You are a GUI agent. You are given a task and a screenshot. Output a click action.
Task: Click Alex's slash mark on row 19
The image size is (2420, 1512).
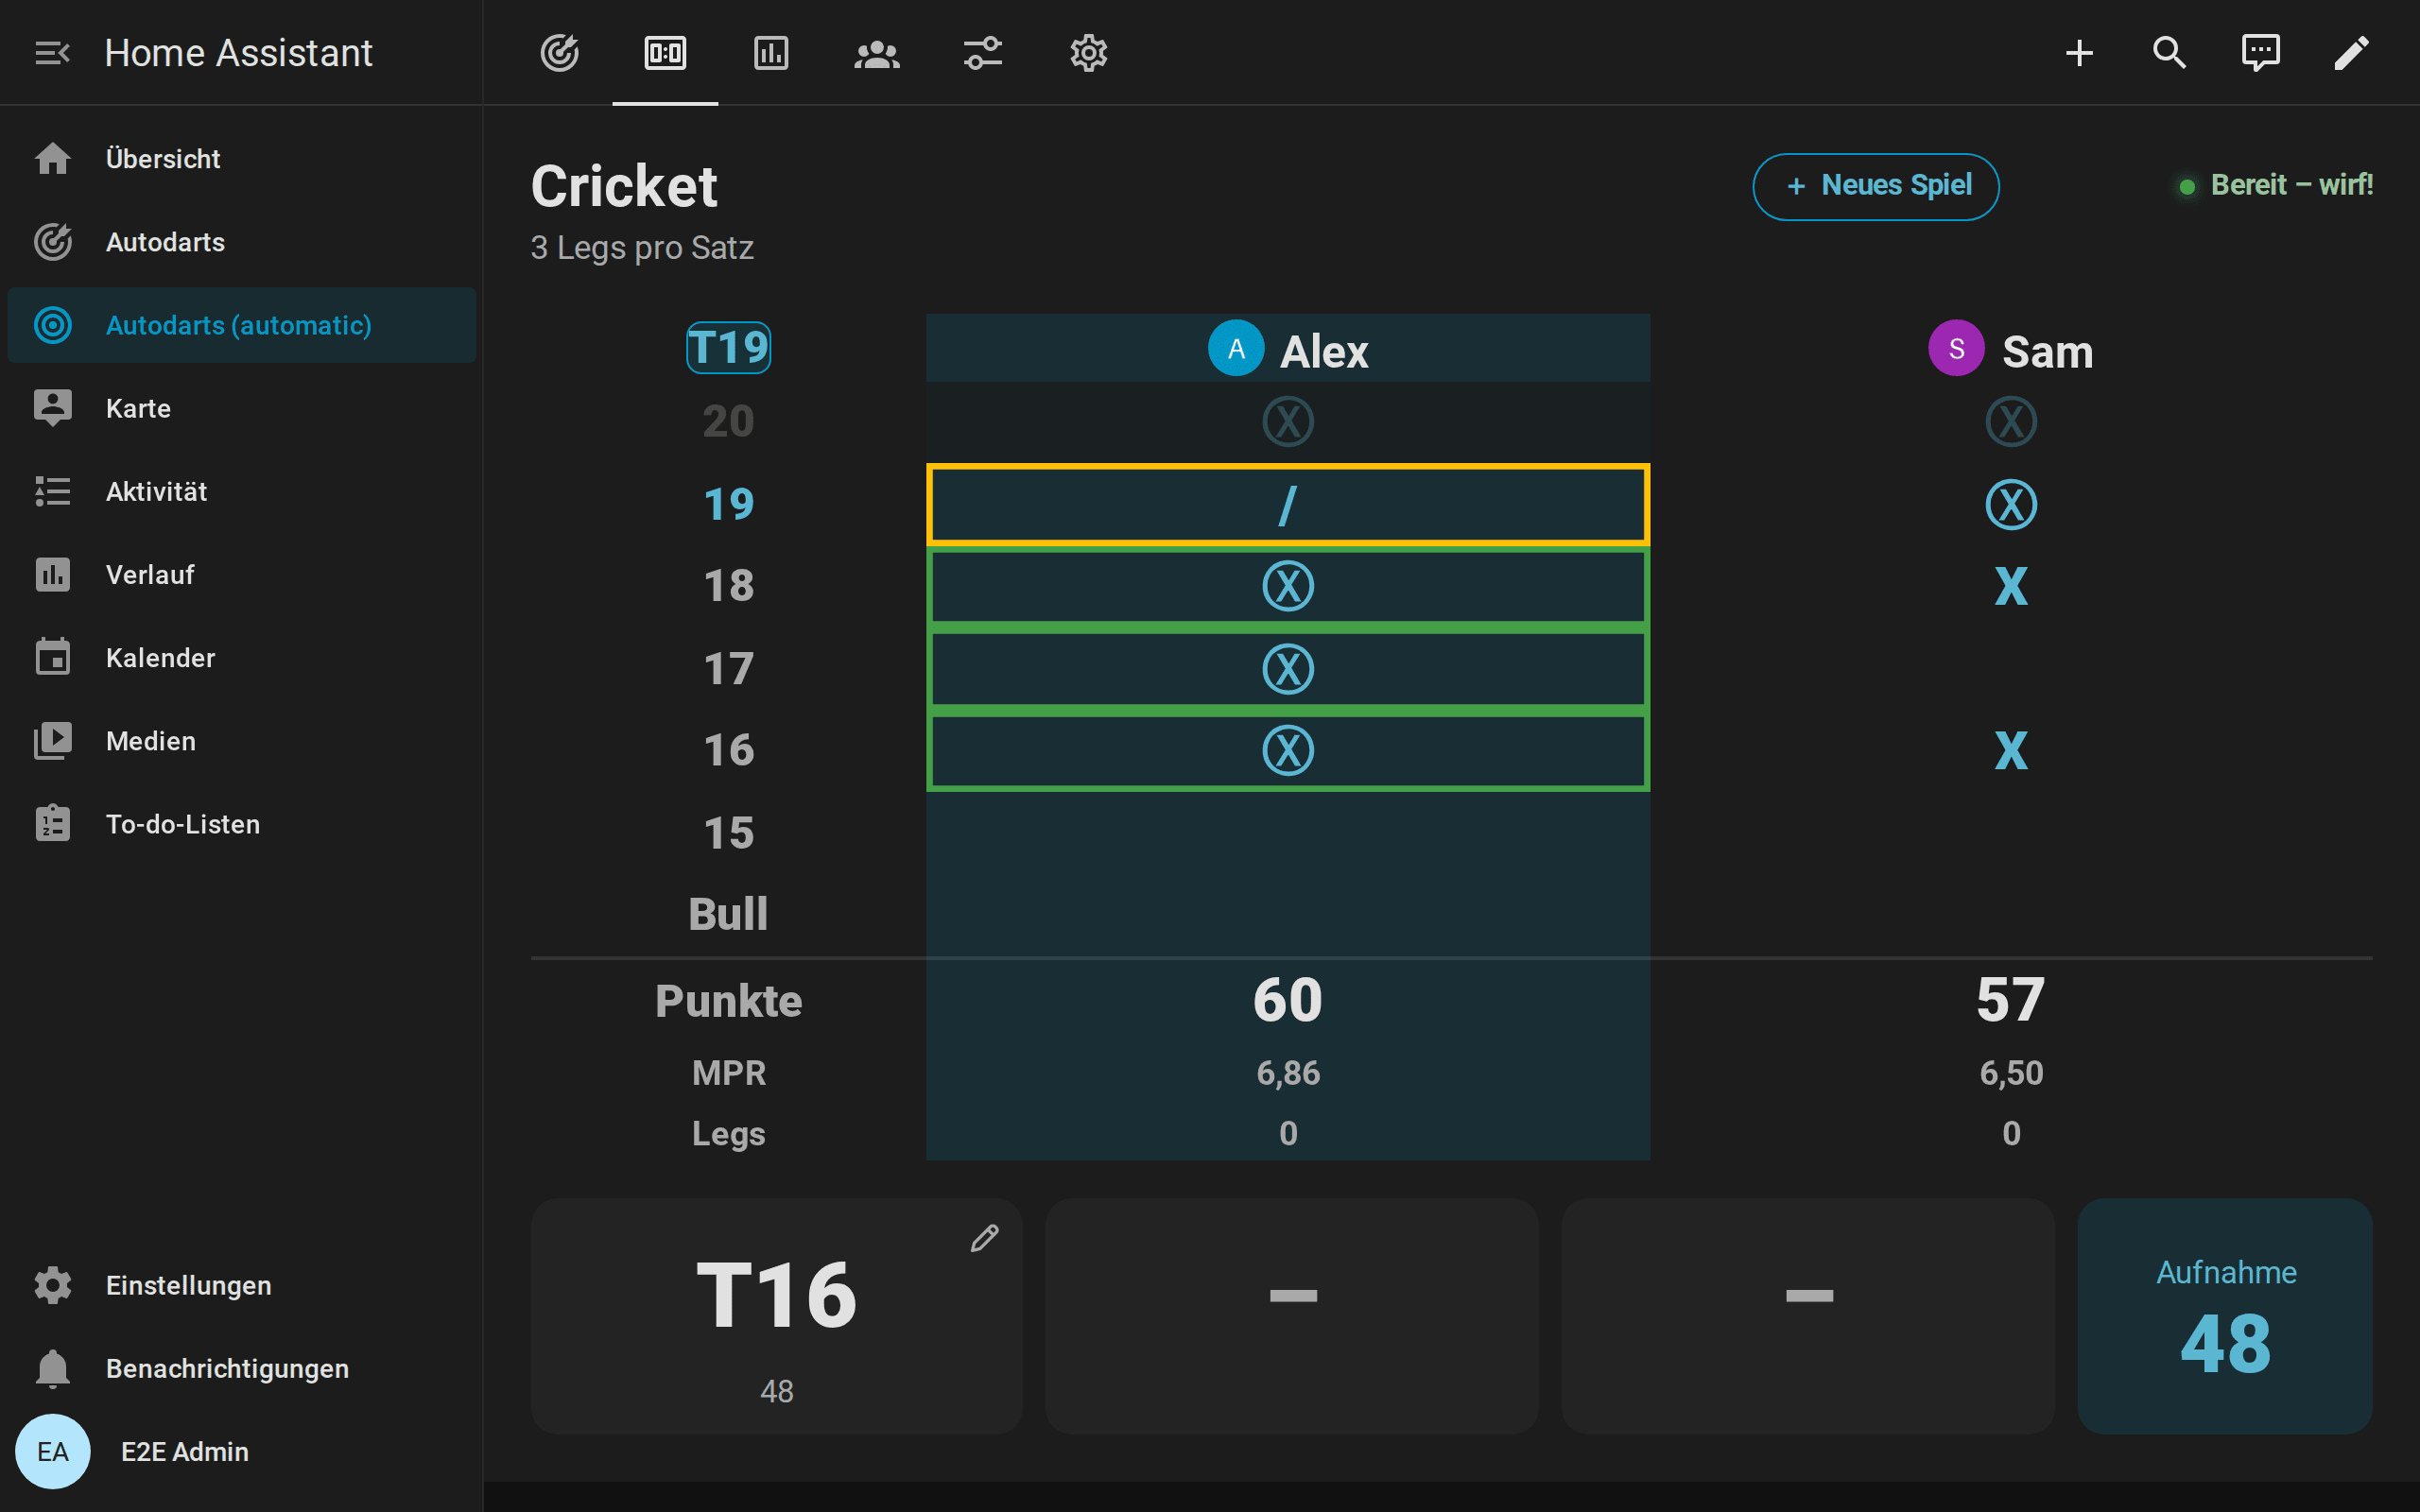(x=1288, y=504)
